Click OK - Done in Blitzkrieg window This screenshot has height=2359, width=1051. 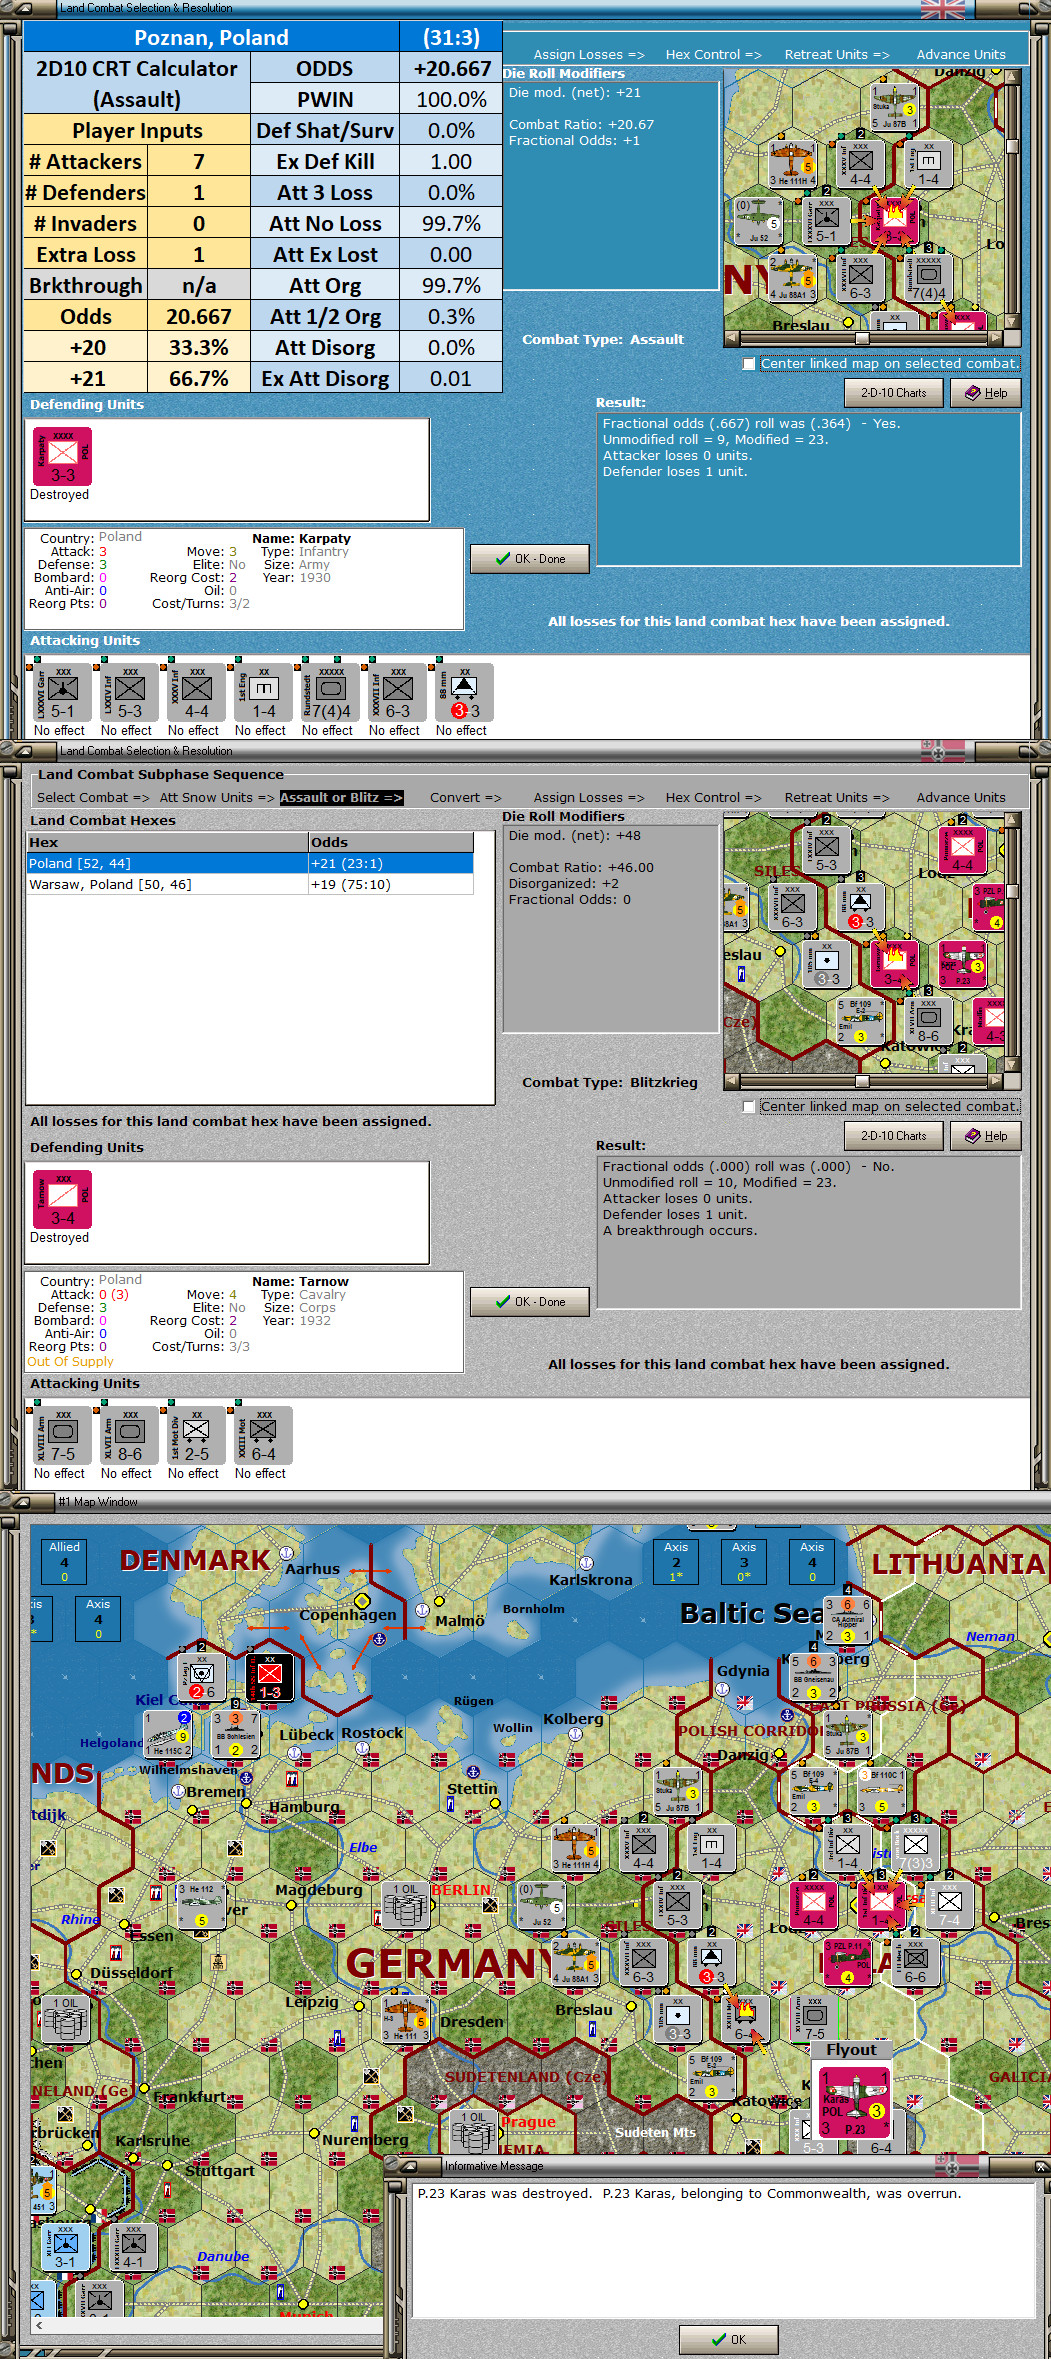530,1302
